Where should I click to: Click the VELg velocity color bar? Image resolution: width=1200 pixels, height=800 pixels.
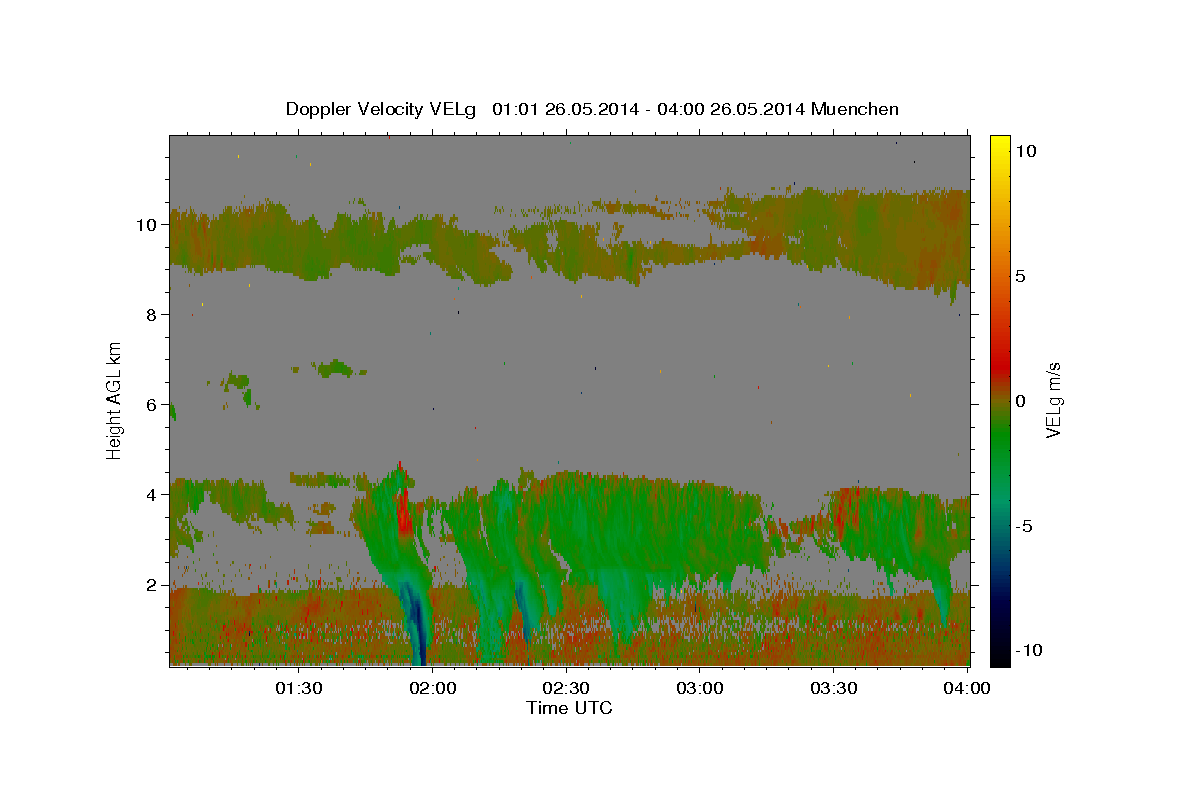1000,400
